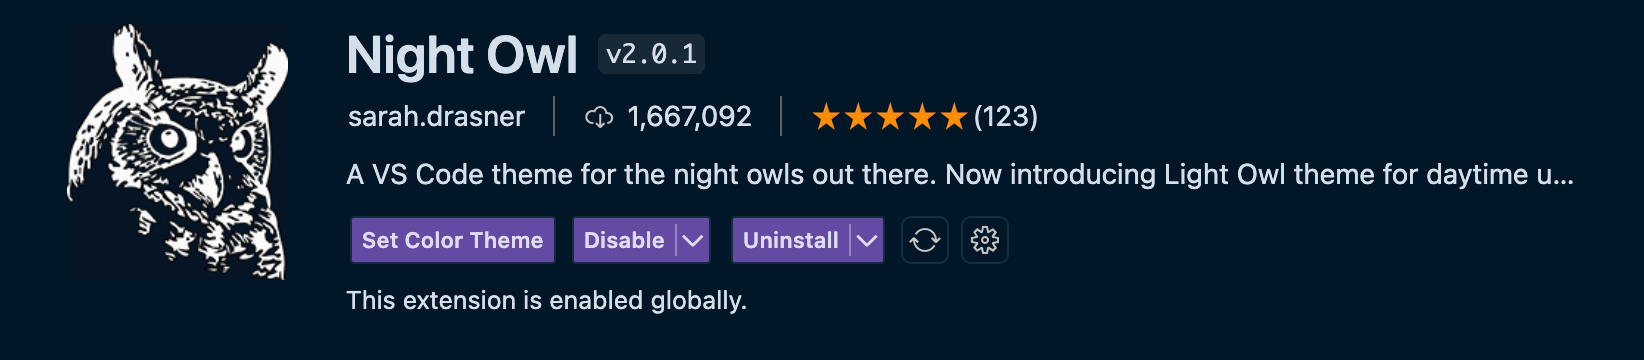Click the third rating star
This screenshot has height=360, width=1644.
point(890,117)
